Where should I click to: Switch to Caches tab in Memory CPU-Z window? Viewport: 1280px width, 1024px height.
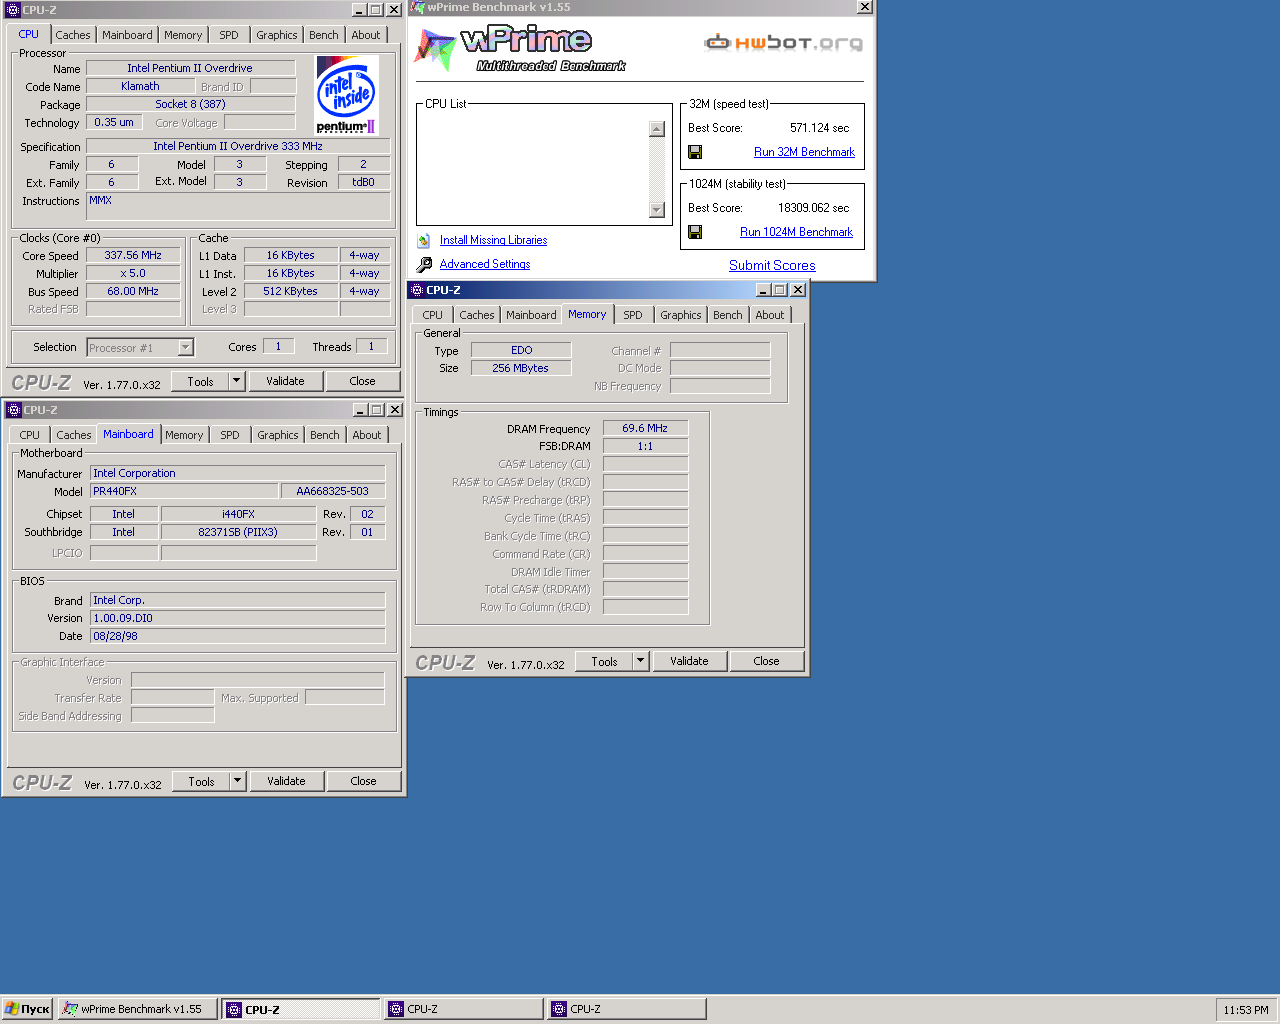click(x=477, y=315)
